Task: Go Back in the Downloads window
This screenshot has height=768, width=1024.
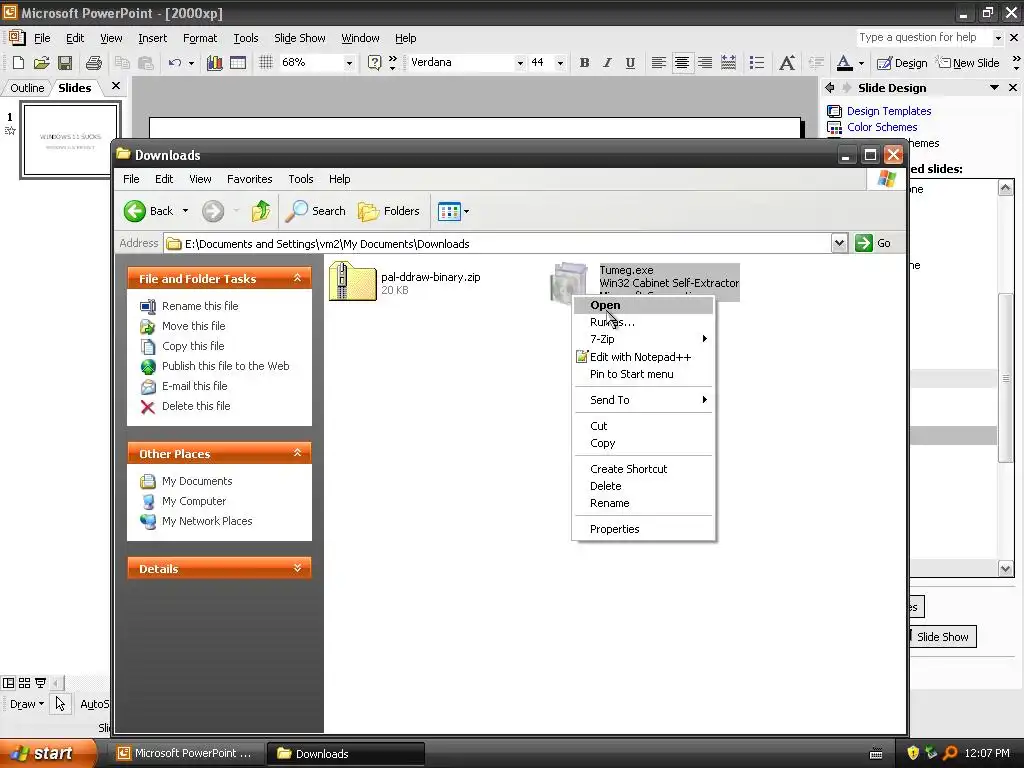Action: tap(149, 211)
